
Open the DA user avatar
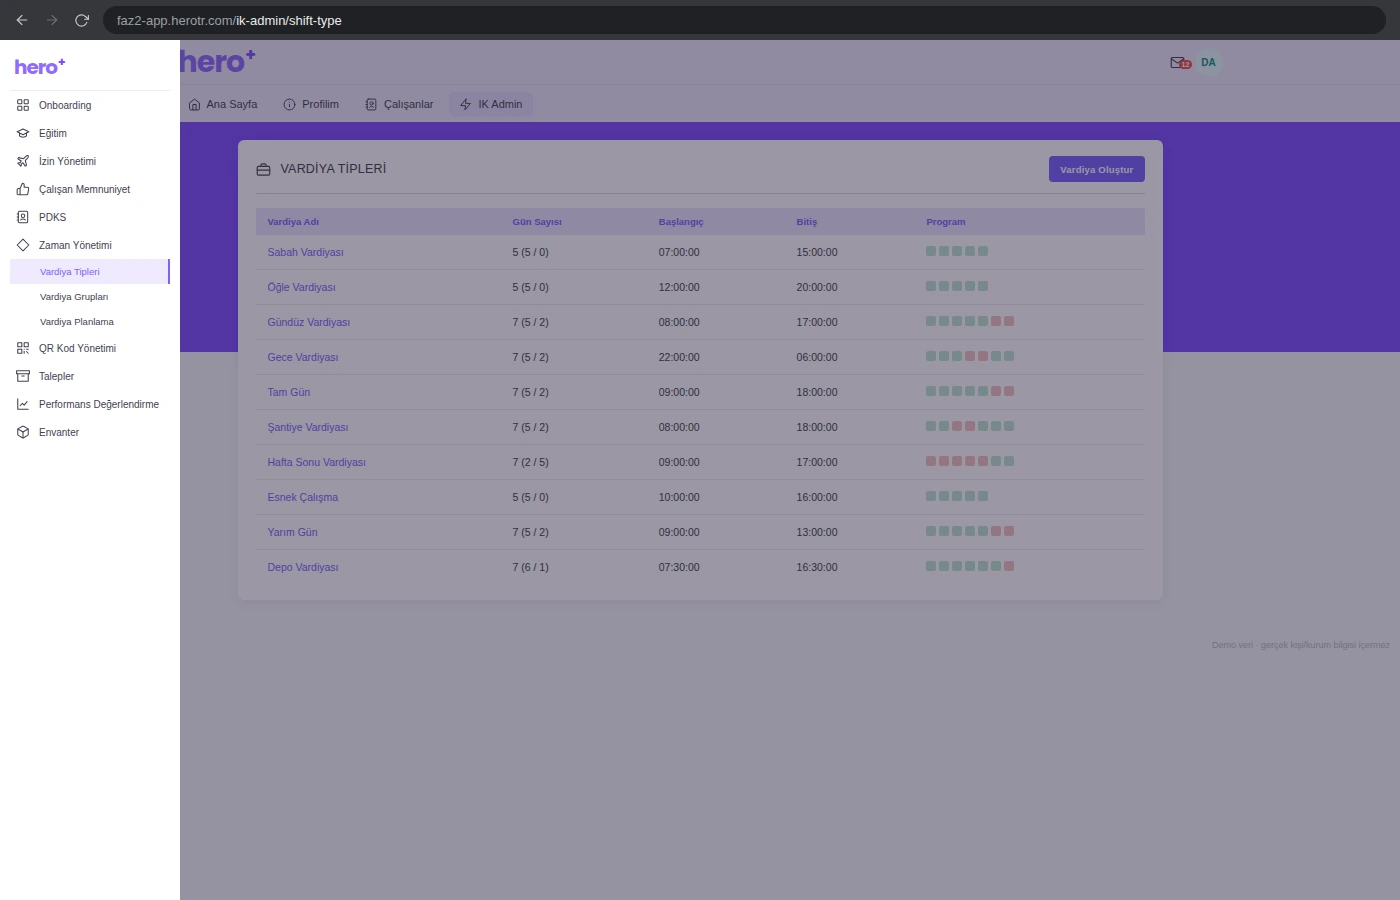pyautogui.click(x=1208, y=63)
